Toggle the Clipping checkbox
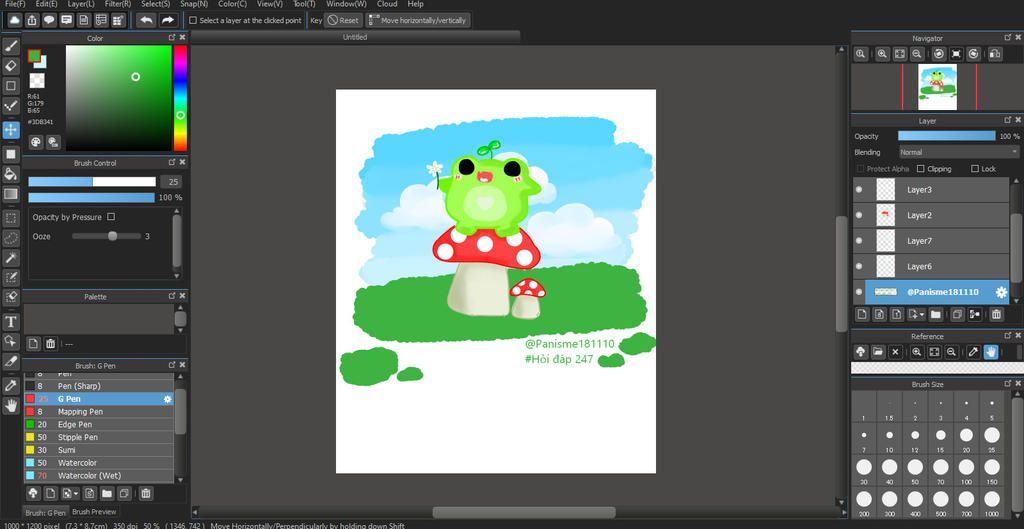1024x529 pixels. (921, 168)
